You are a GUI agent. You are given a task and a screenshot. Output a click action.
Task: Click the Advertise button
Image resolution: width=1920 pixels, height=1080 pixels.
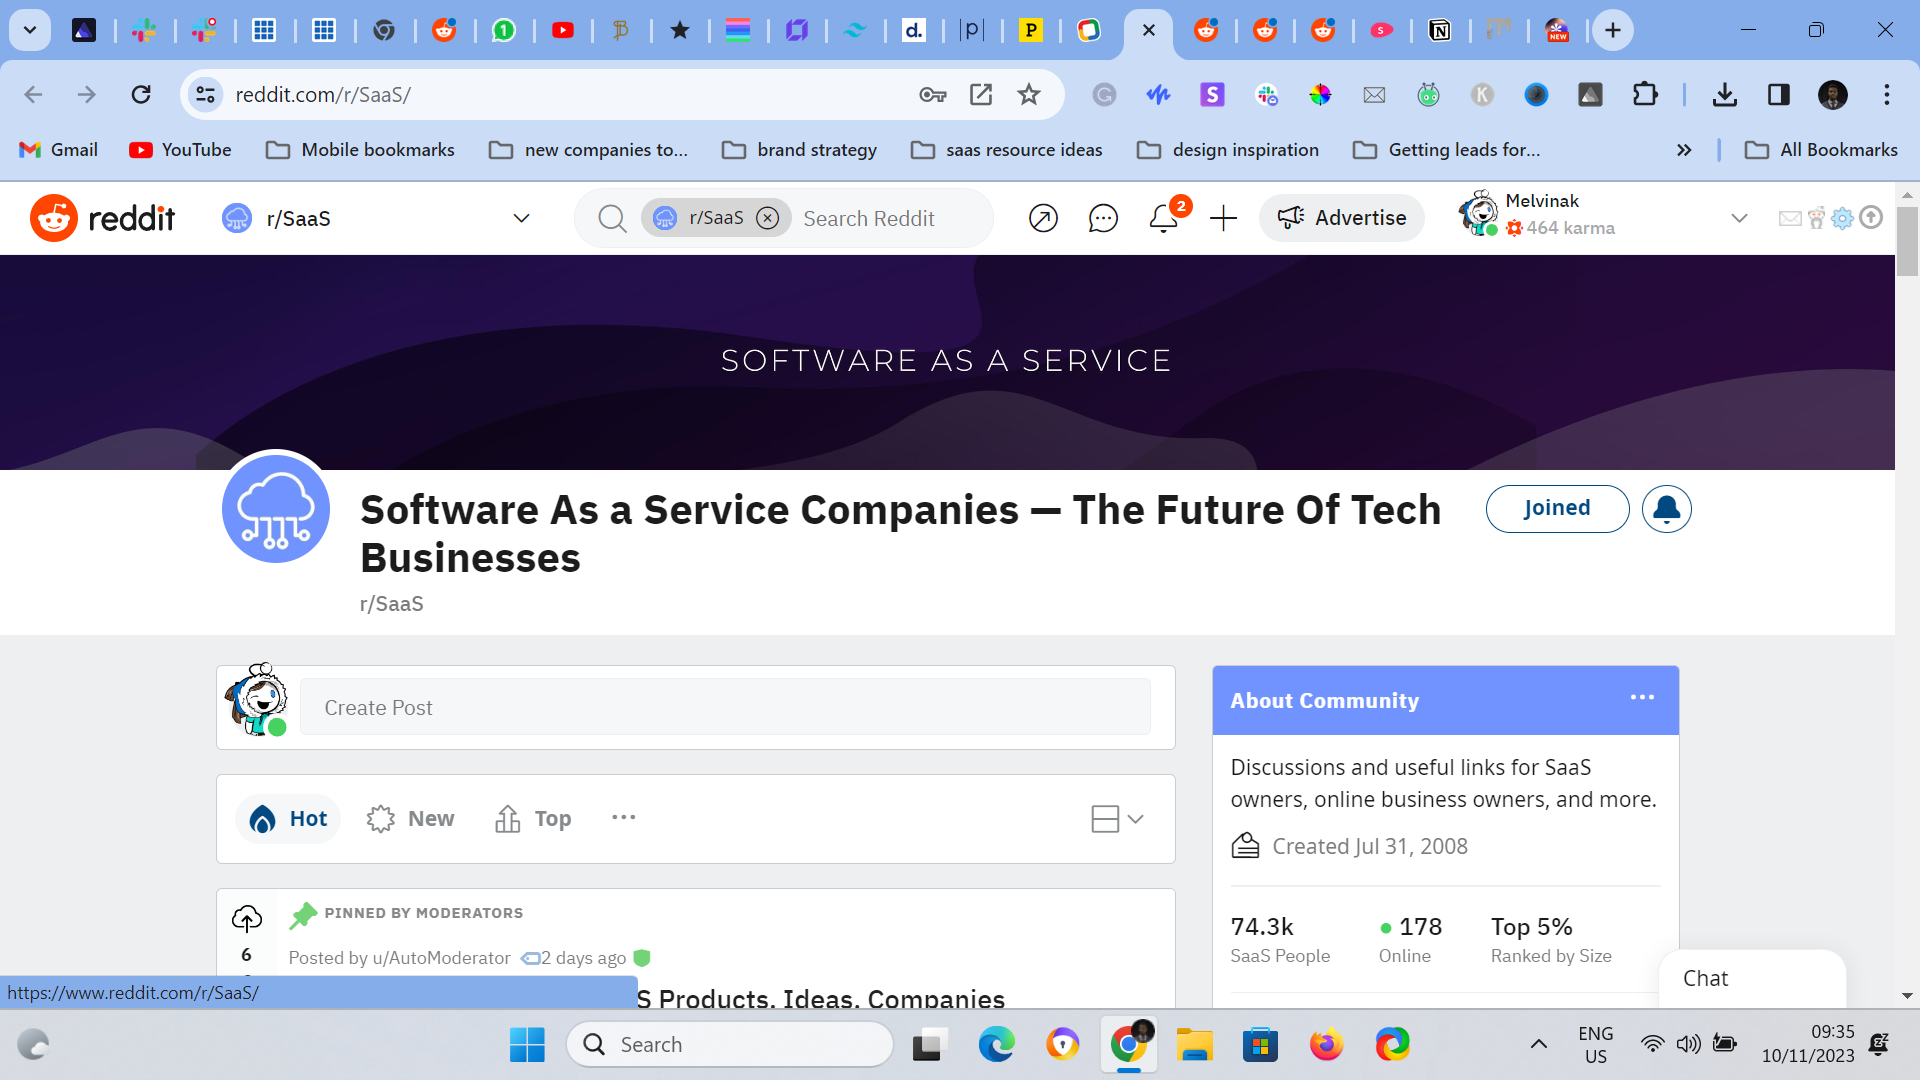[x=1341, y=218]
